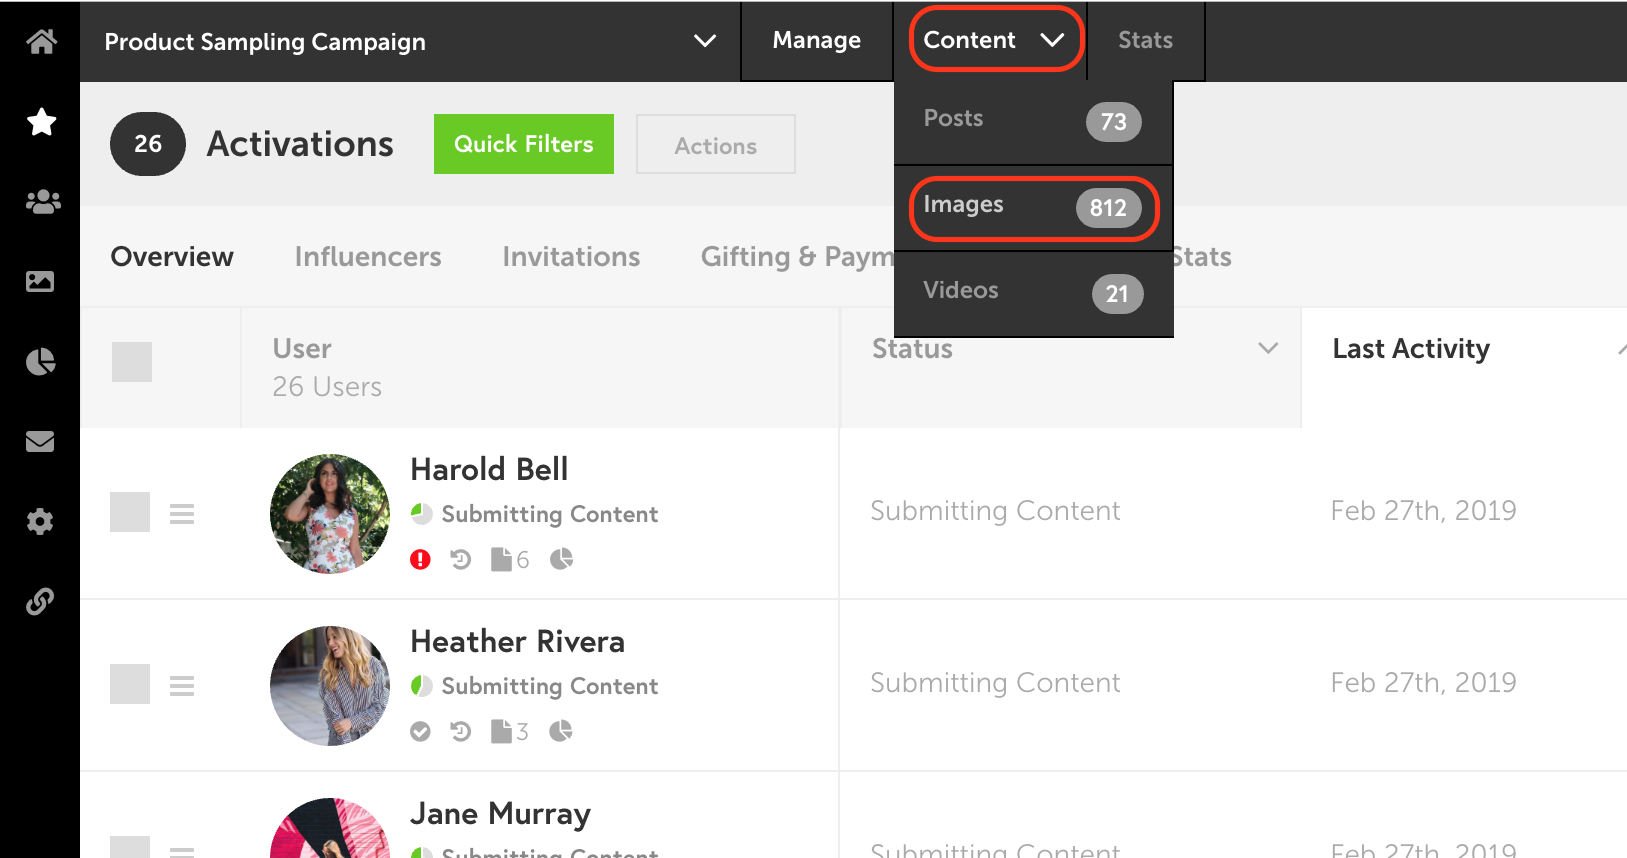Open Harold Bell's profile name link
The width and height of the screenshot is (1627, 858).
coord(489,469)
